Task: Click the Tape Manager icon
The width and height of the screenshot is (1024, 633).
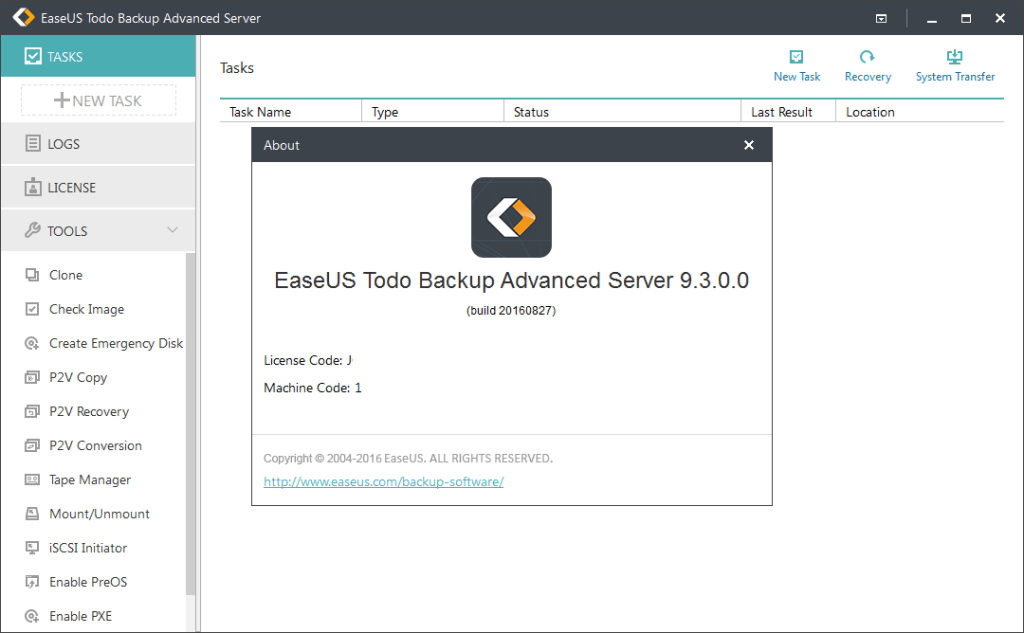Action: click(x=32, y=479)
